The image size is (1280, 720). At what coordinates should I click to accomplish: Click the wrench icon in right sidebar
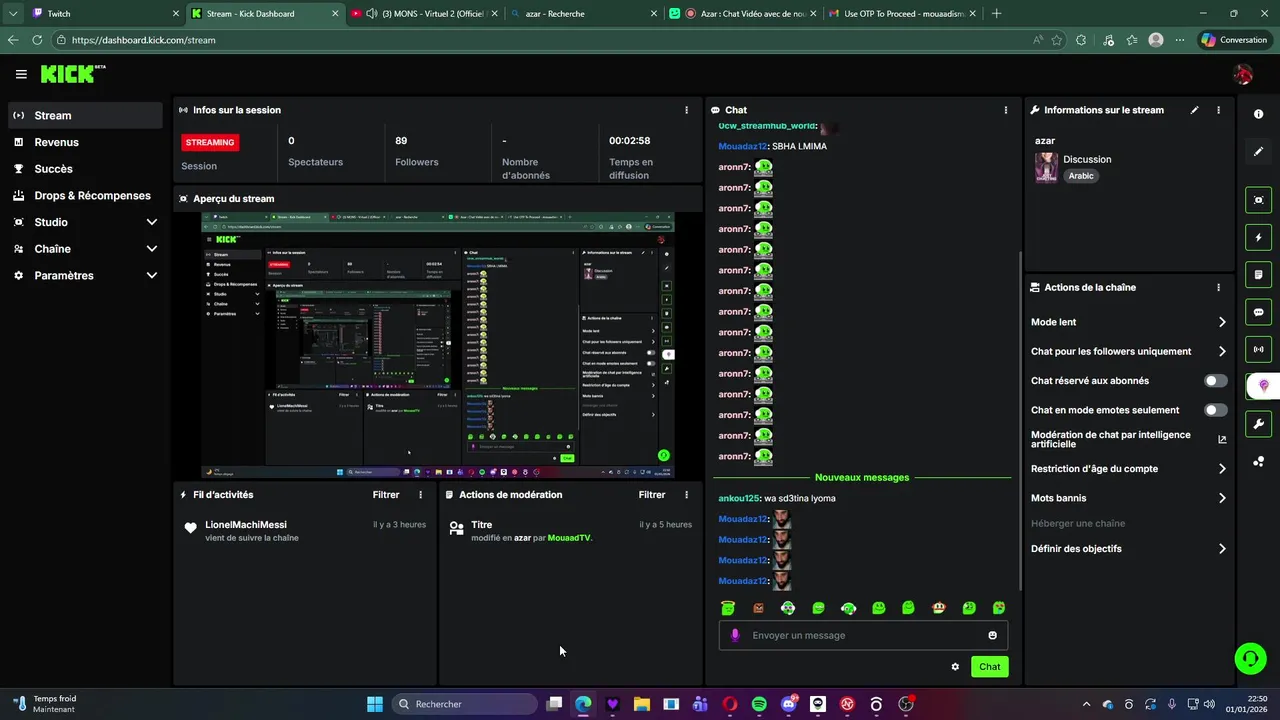point(1258,424)
